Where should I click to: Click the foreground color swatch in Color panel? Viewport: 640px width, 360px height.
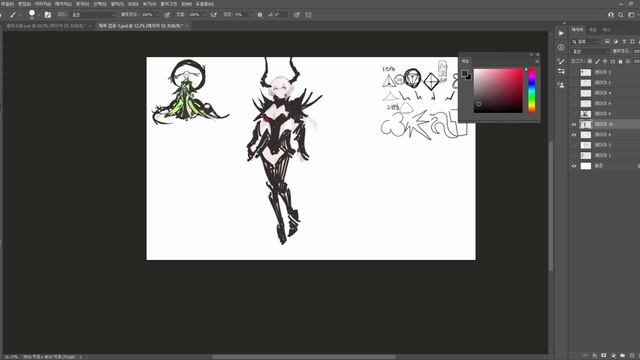[464, 73]
